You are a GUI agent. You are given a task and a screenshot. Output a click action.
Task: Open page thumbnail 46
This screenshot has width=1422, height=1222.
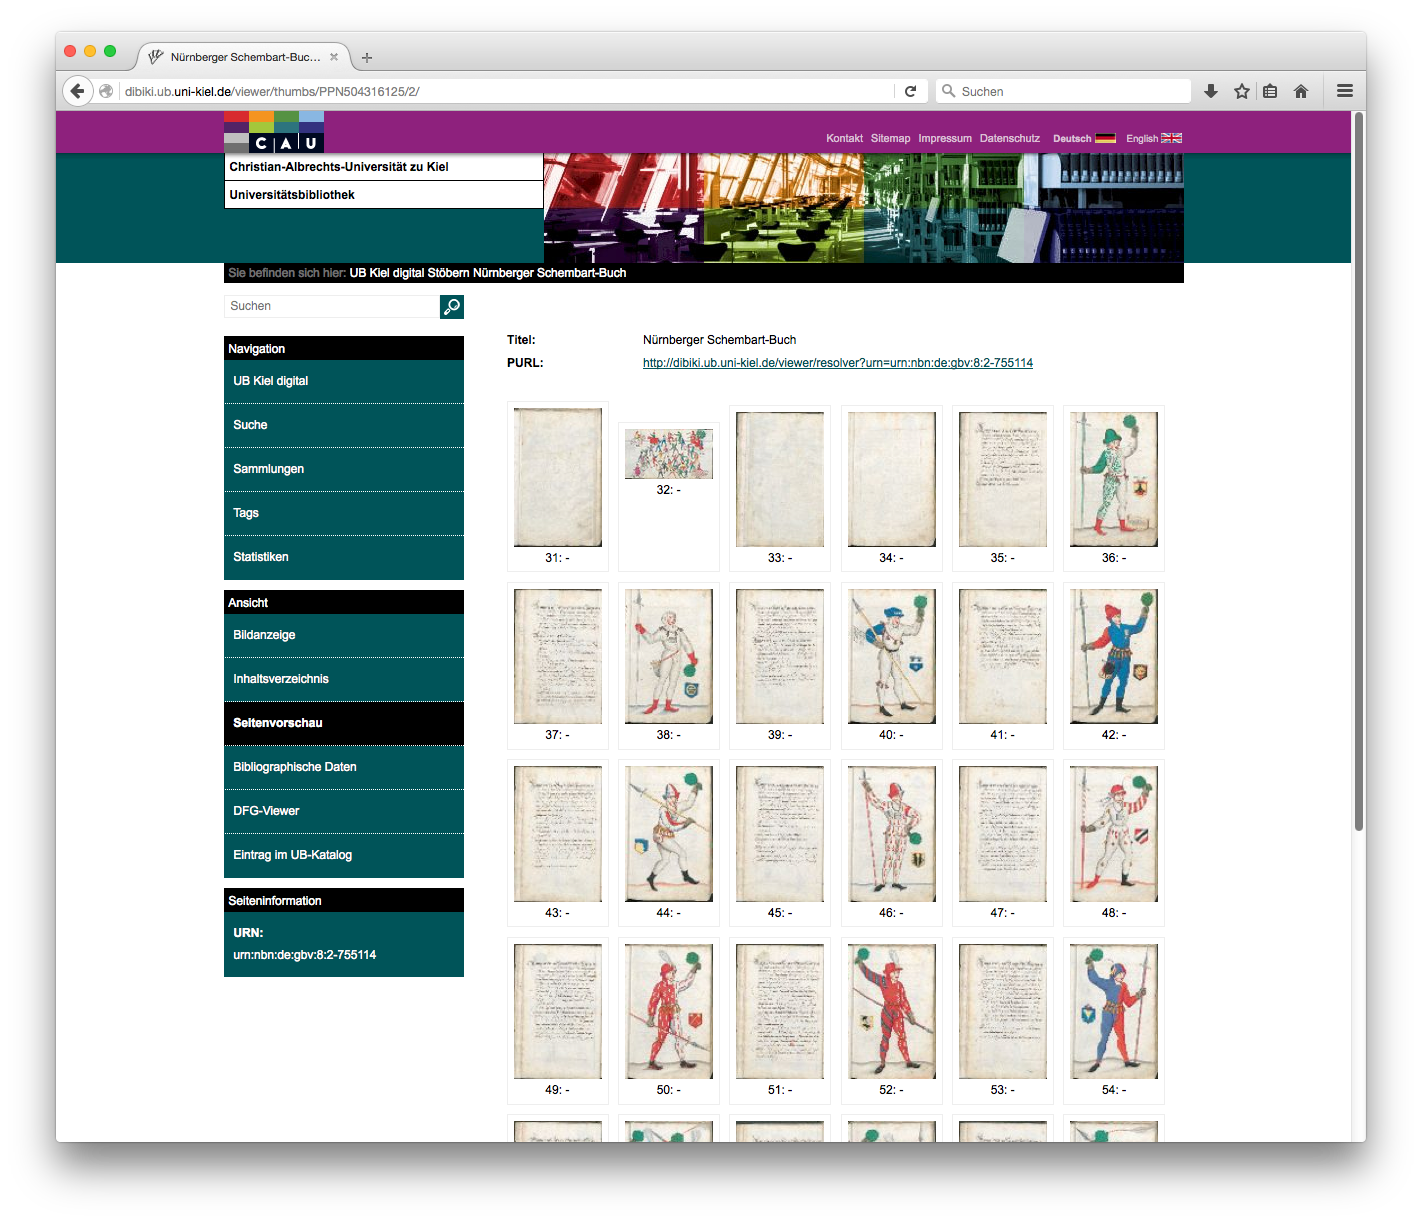click(x=892, y=834)
